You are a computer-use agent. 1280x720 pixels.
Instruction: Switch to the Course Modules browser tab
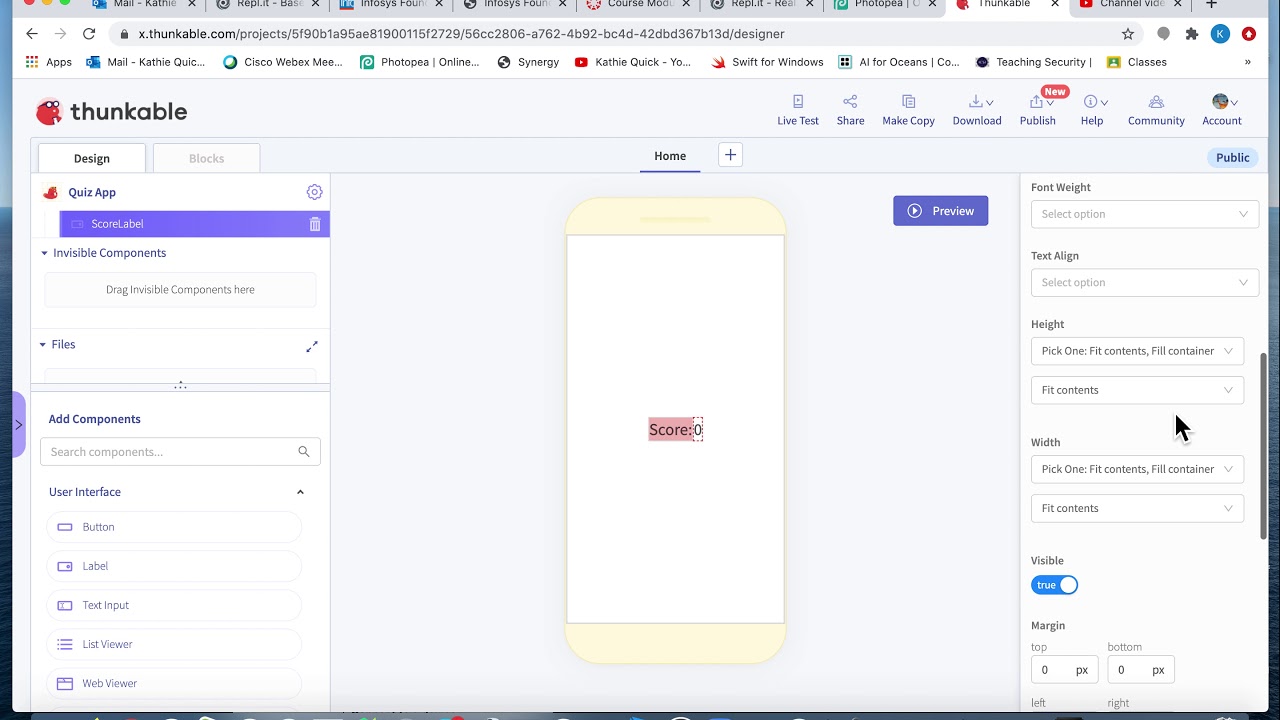[x=640, y=5]
